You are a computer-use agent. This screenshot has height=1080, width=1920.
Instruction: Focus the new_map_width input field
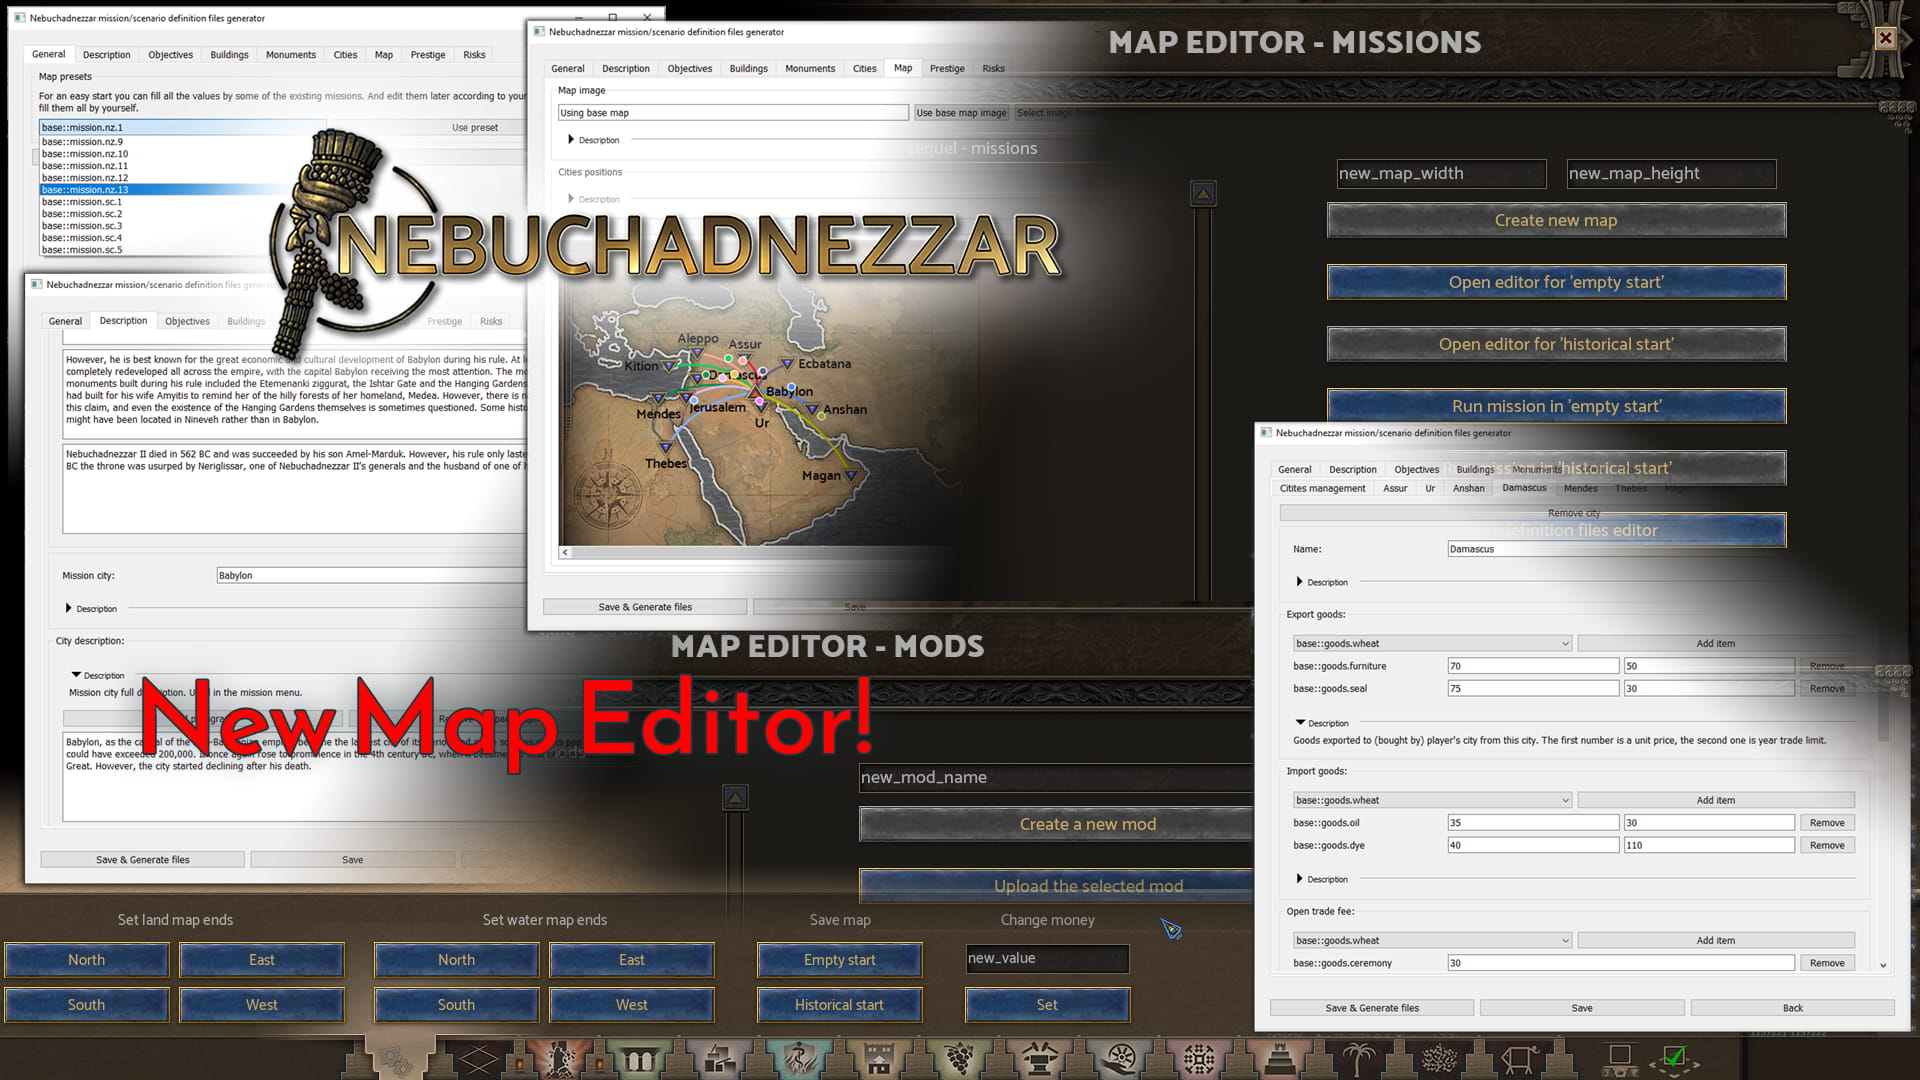coord(1442,174)
